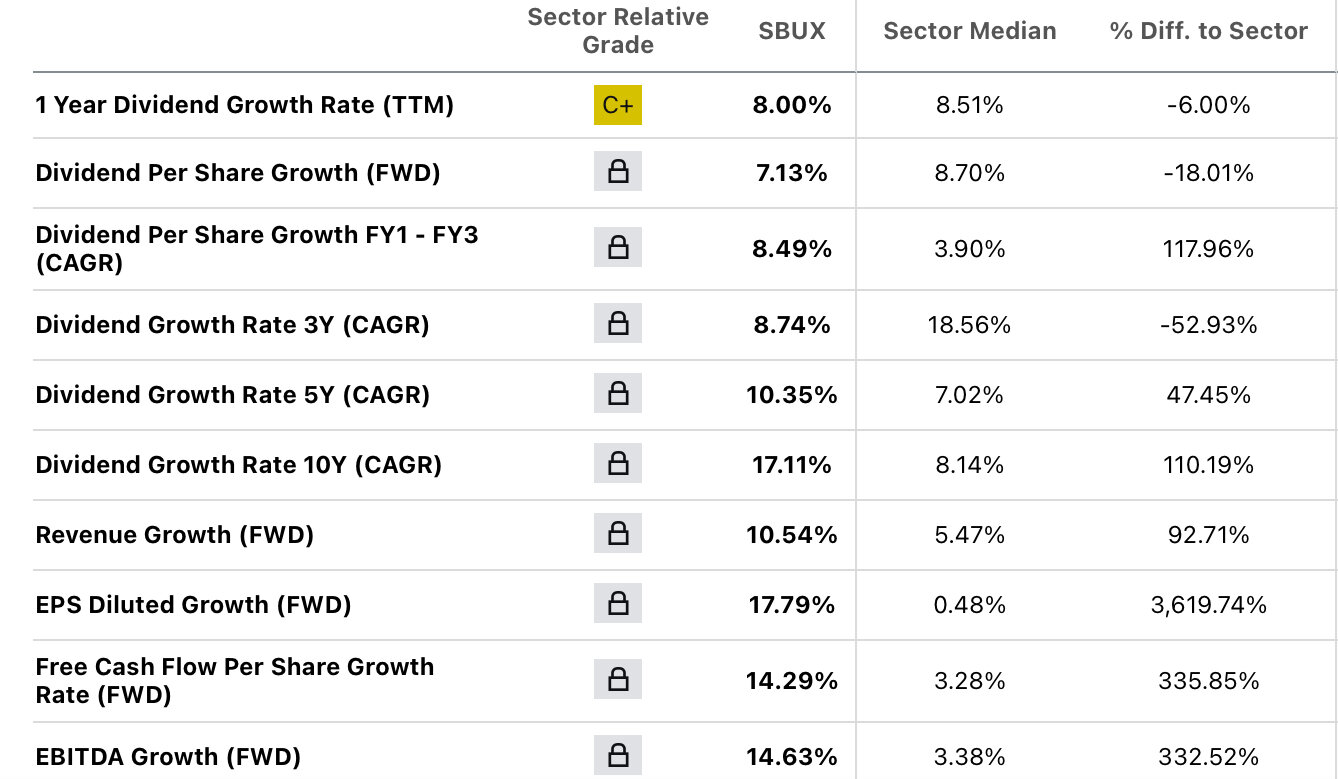Open the Revenue Growth (FWD) metric
Viewport: 1338px width, 779px height.
(x=174, y=535)
